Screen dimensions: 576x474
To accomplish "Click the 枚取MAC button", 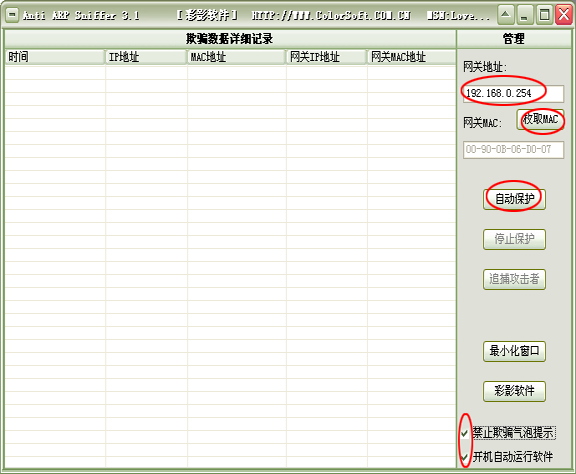I will [540, 119].
